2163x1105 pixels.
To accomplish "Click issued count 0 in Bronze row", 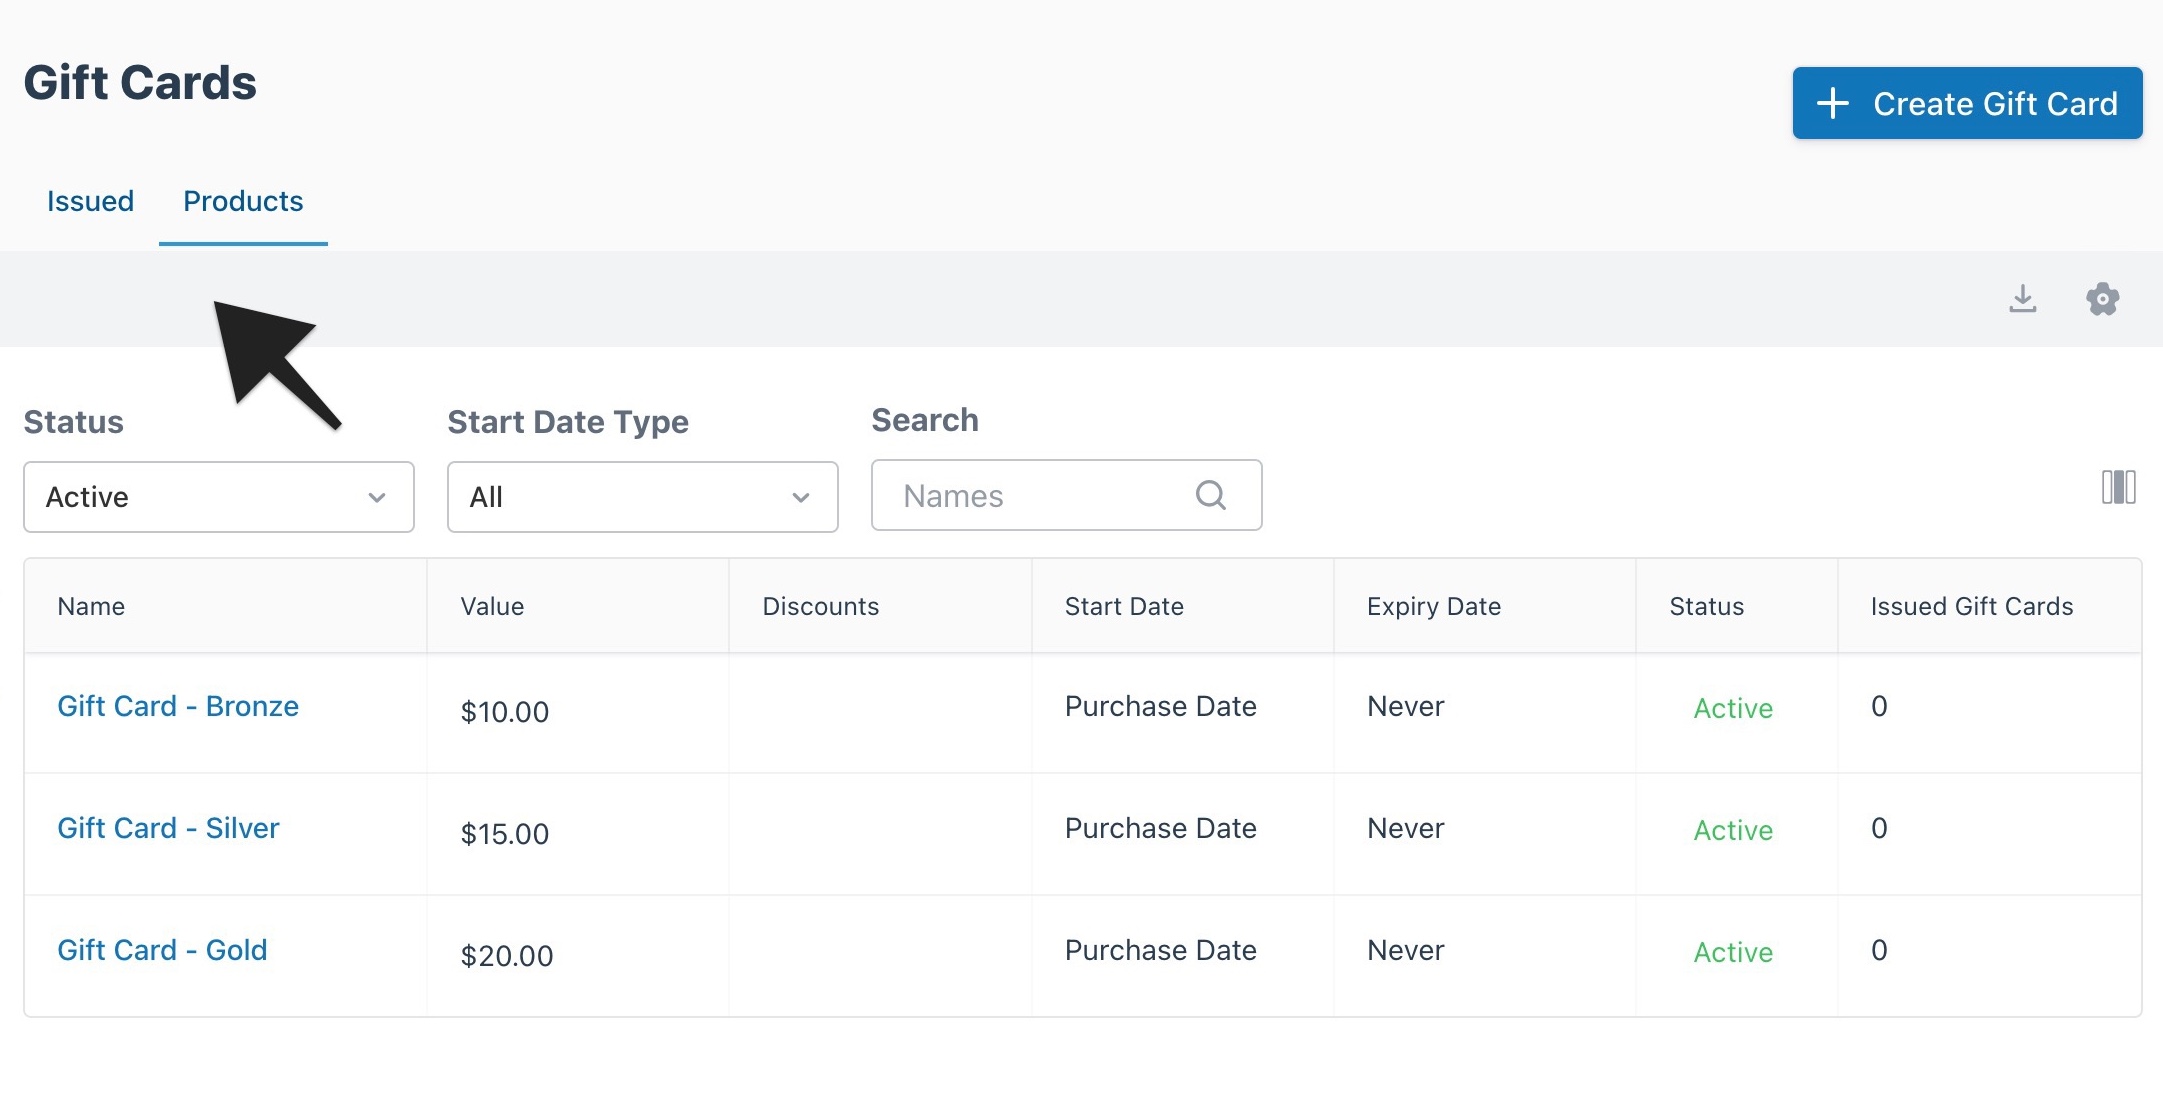I will [1879, 706].
